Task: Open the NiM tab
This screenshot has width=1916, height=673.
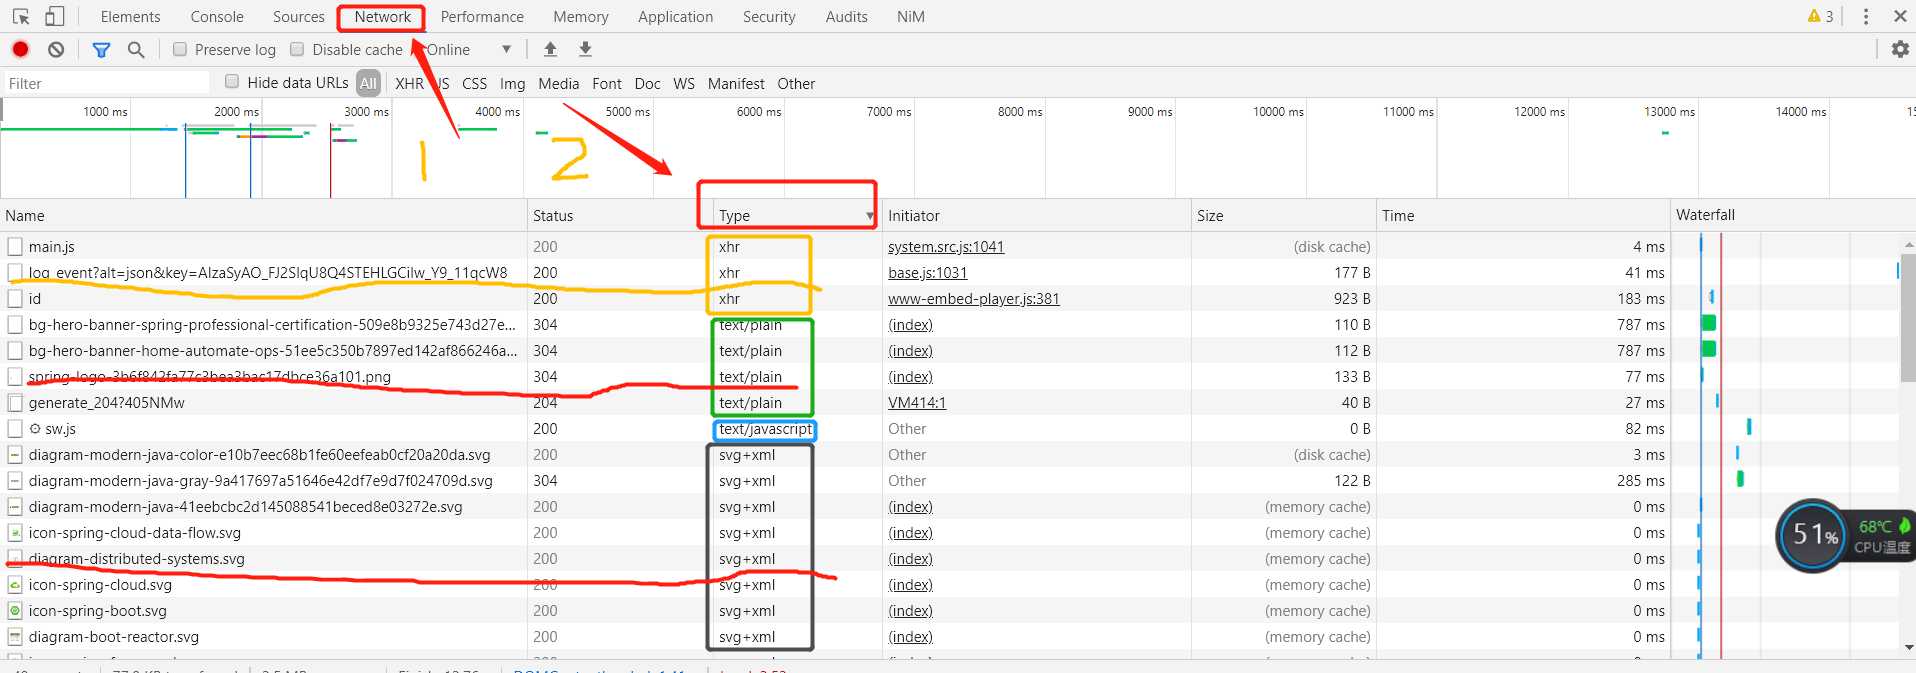Action: click(911, 16)
